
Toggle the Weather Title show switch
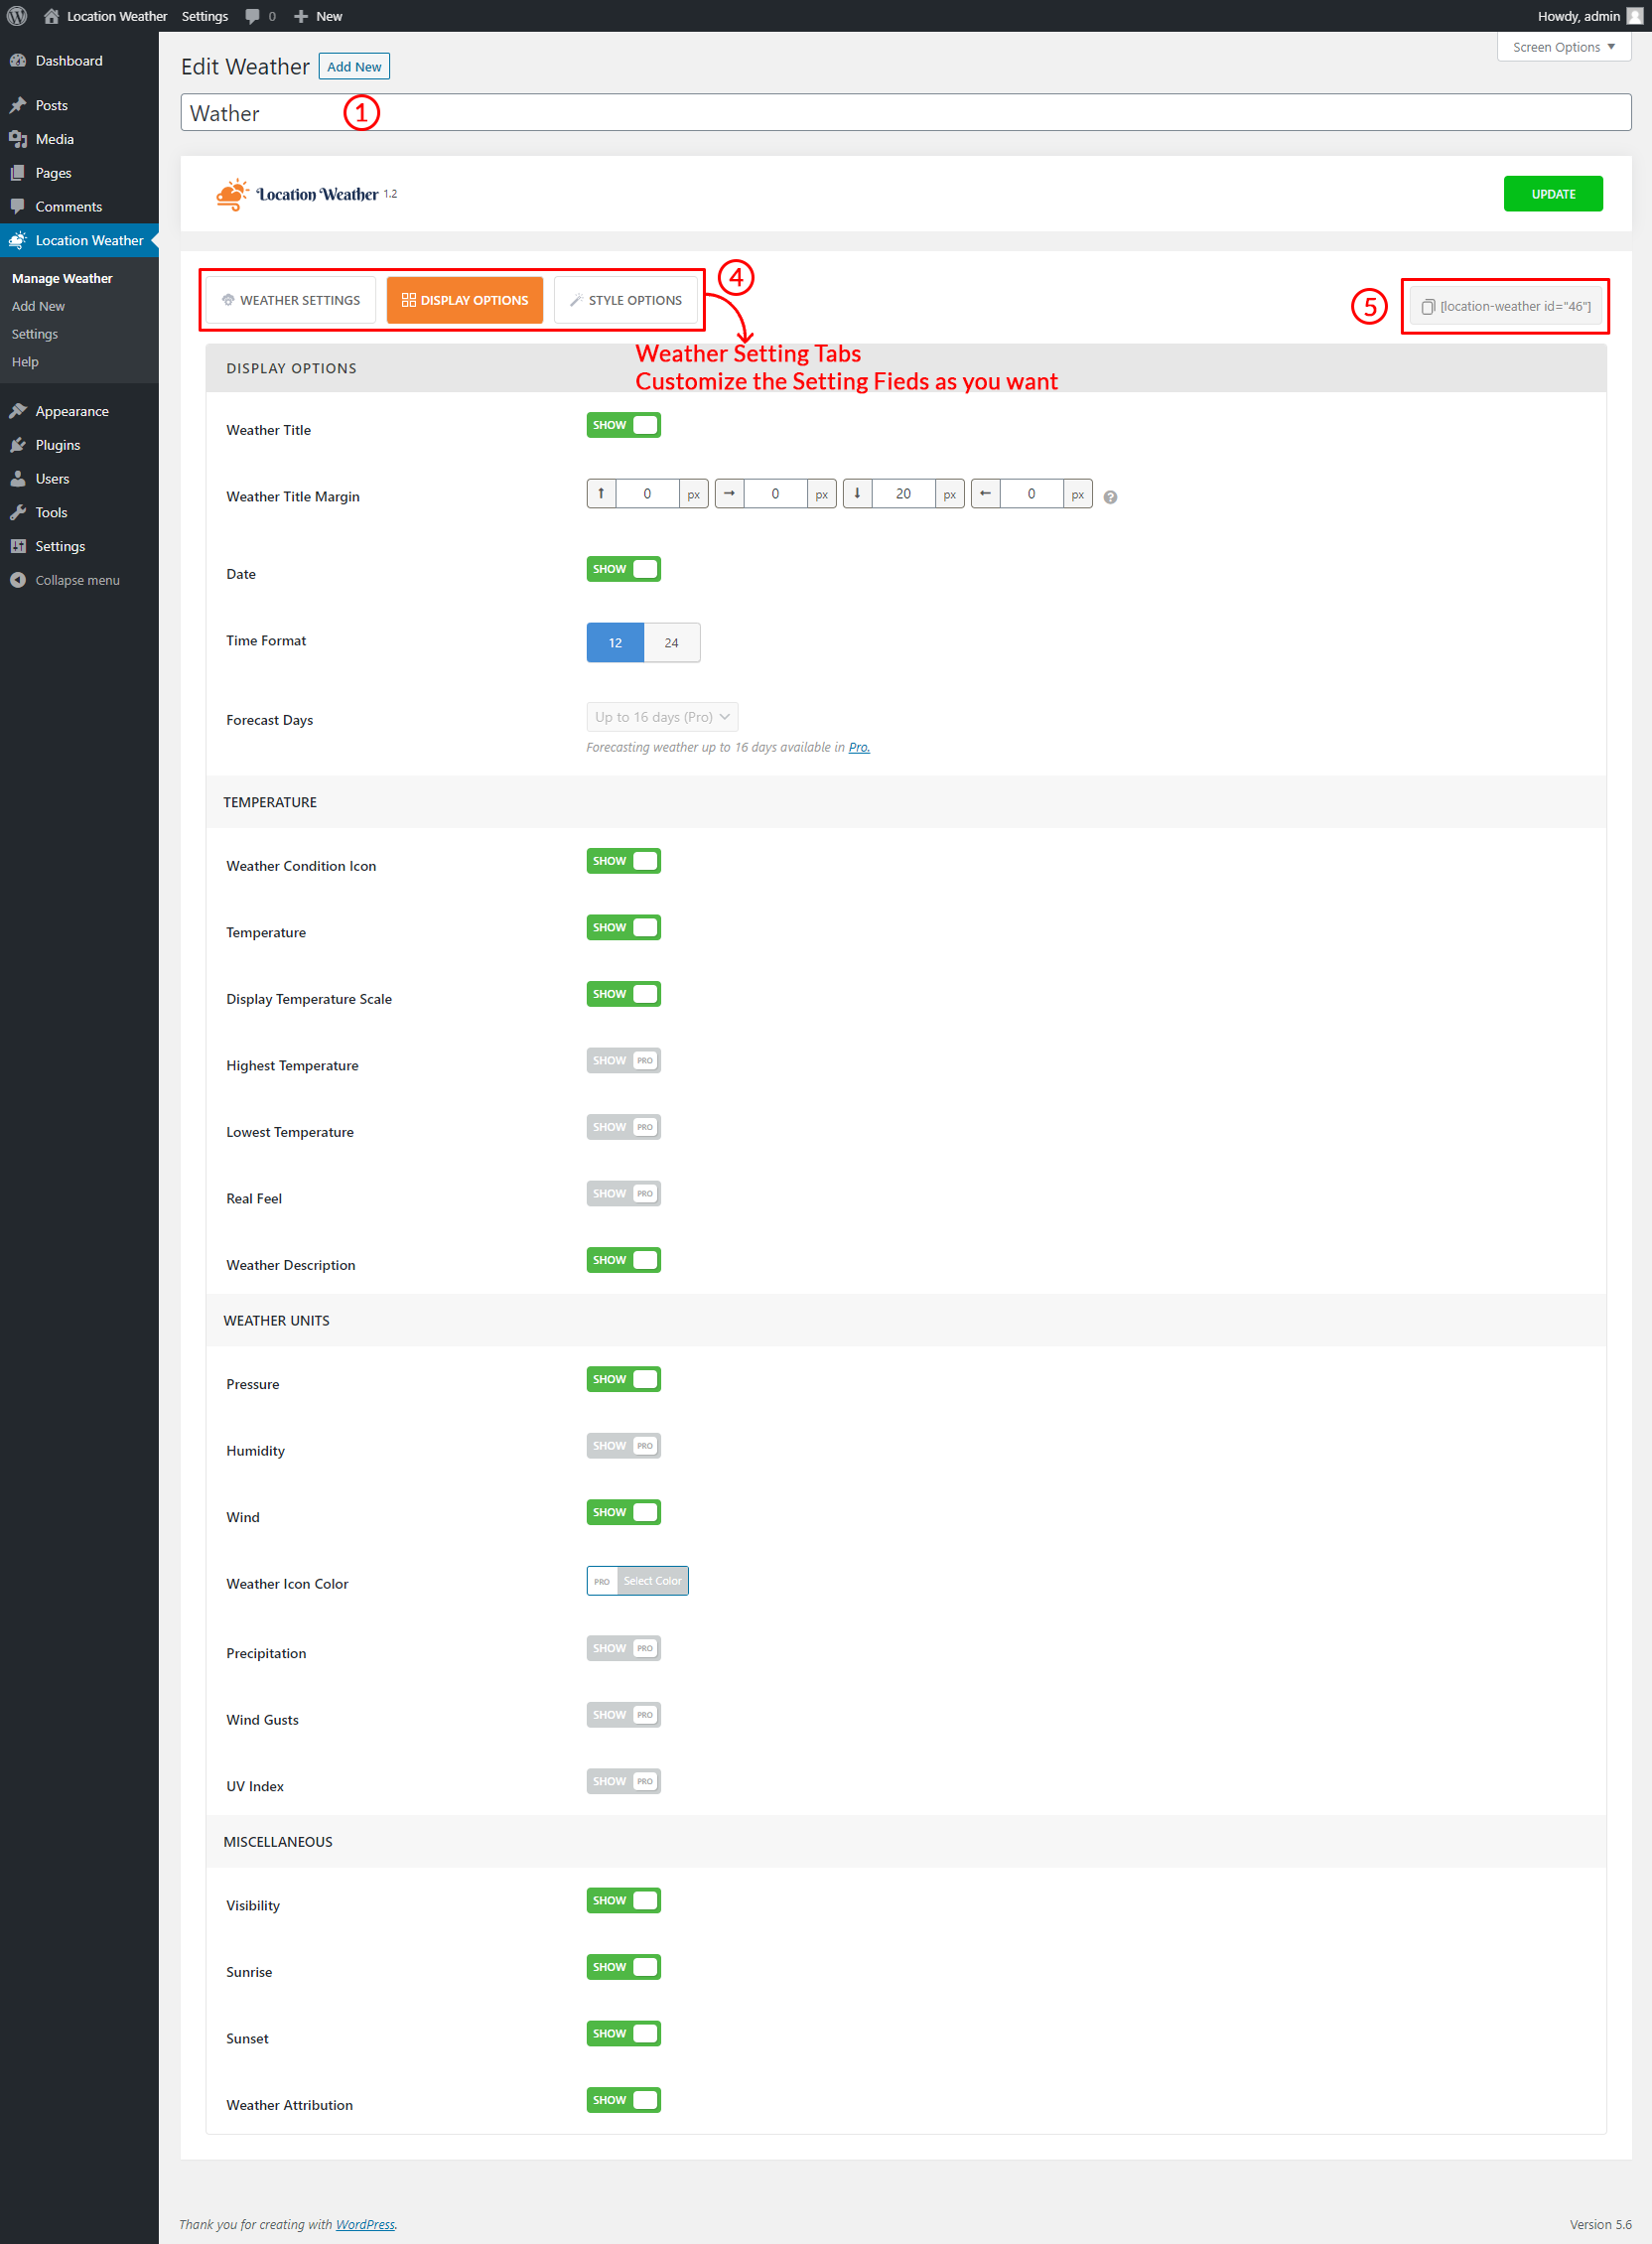623,425
